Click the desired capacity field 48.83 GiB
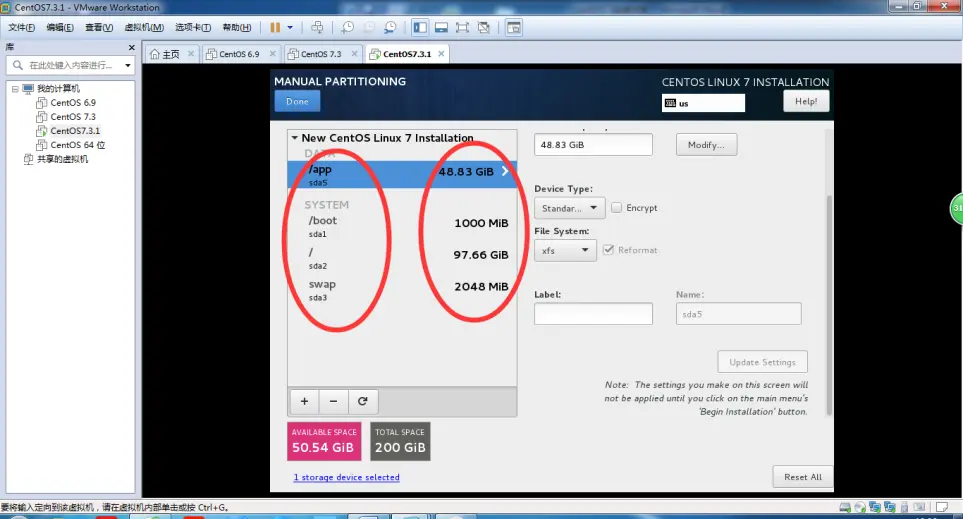 [593, 145]
